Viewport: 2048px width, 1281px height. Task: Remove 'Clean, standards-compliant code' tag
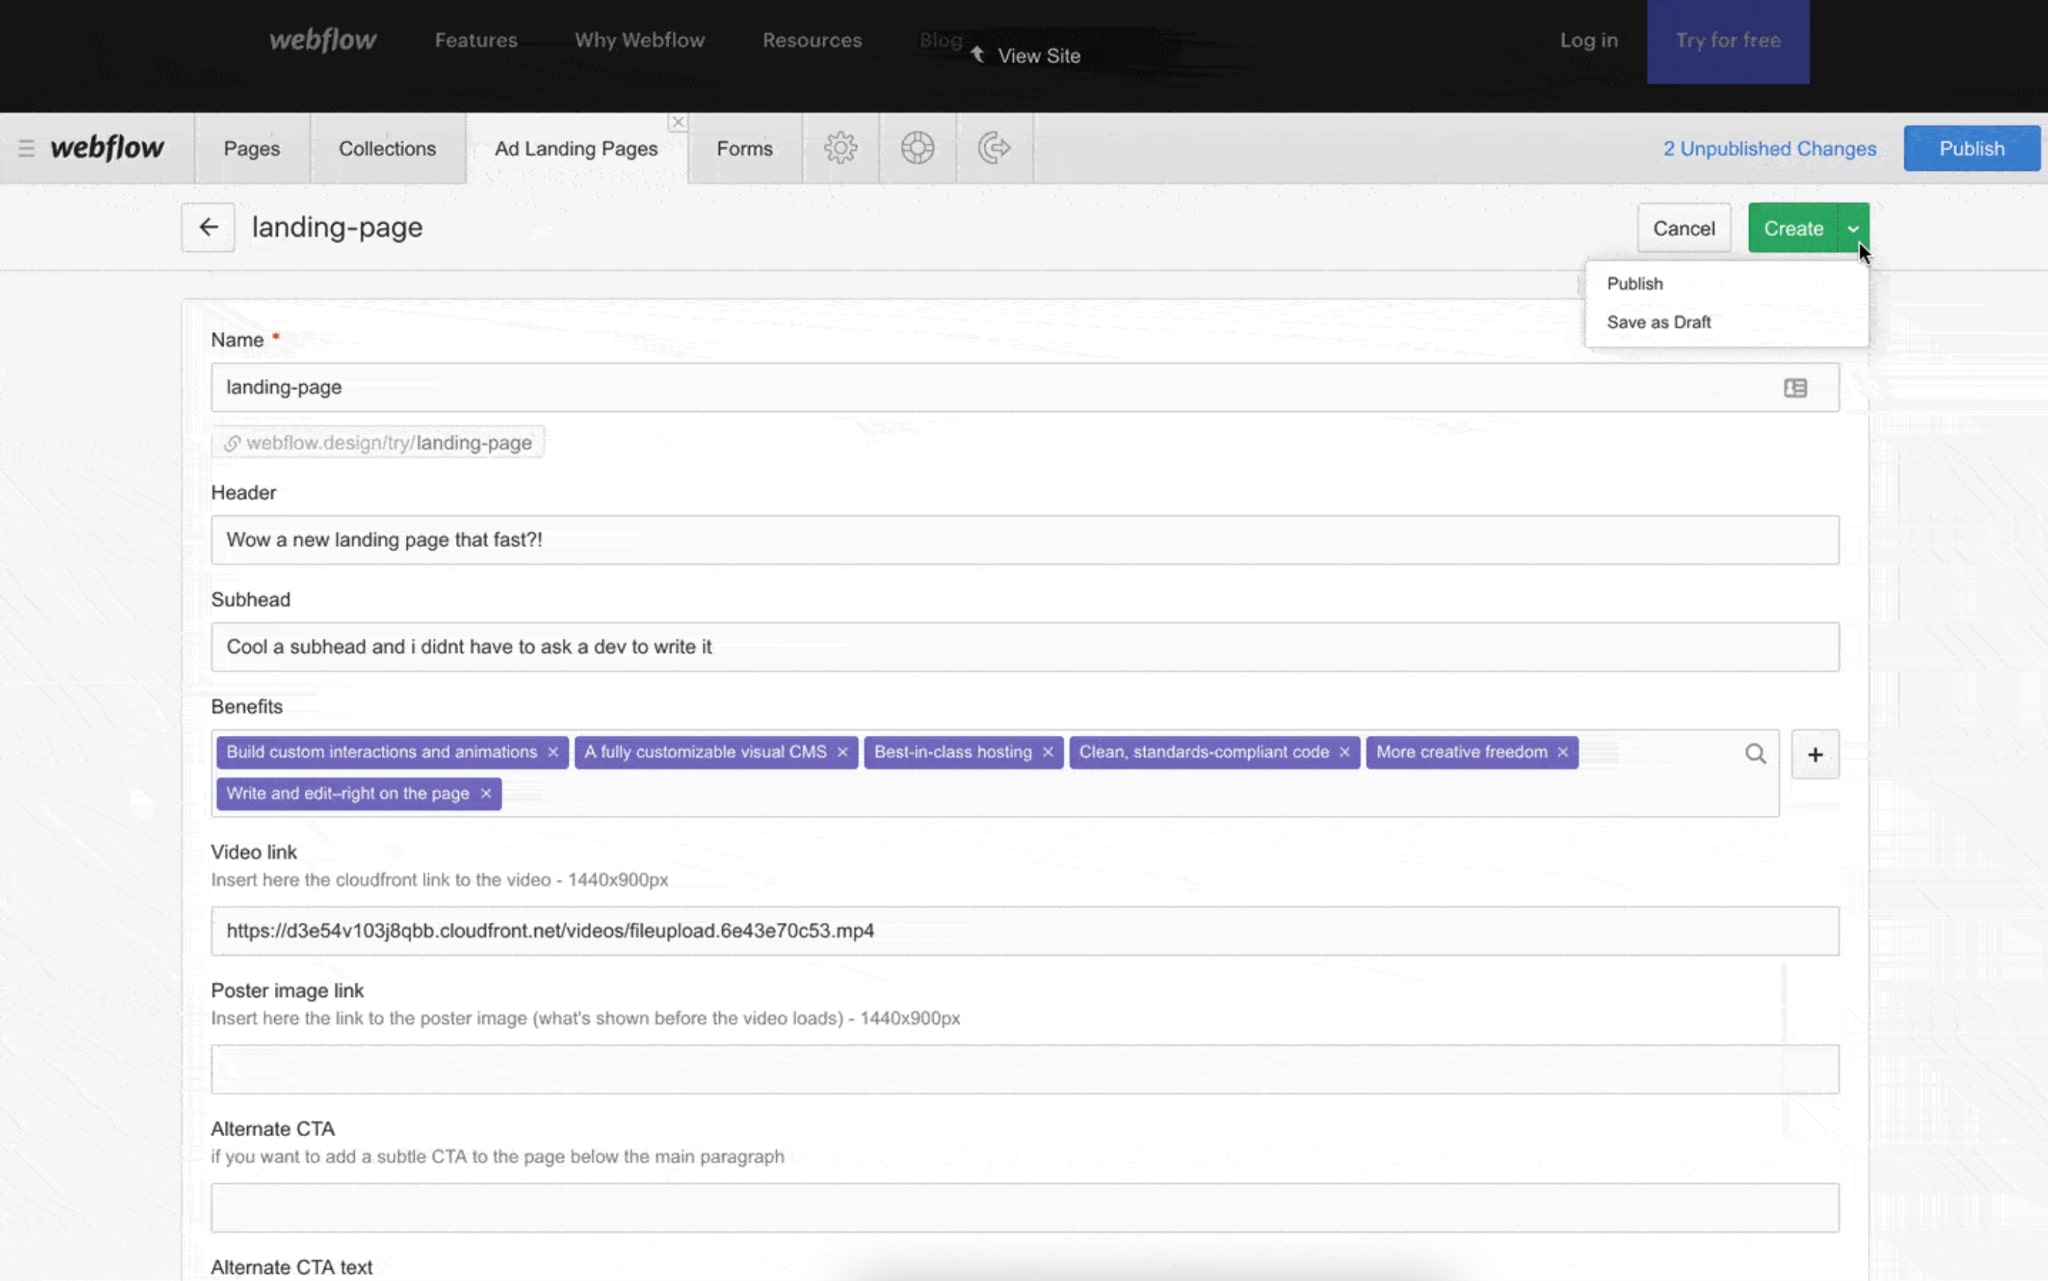1345,752
